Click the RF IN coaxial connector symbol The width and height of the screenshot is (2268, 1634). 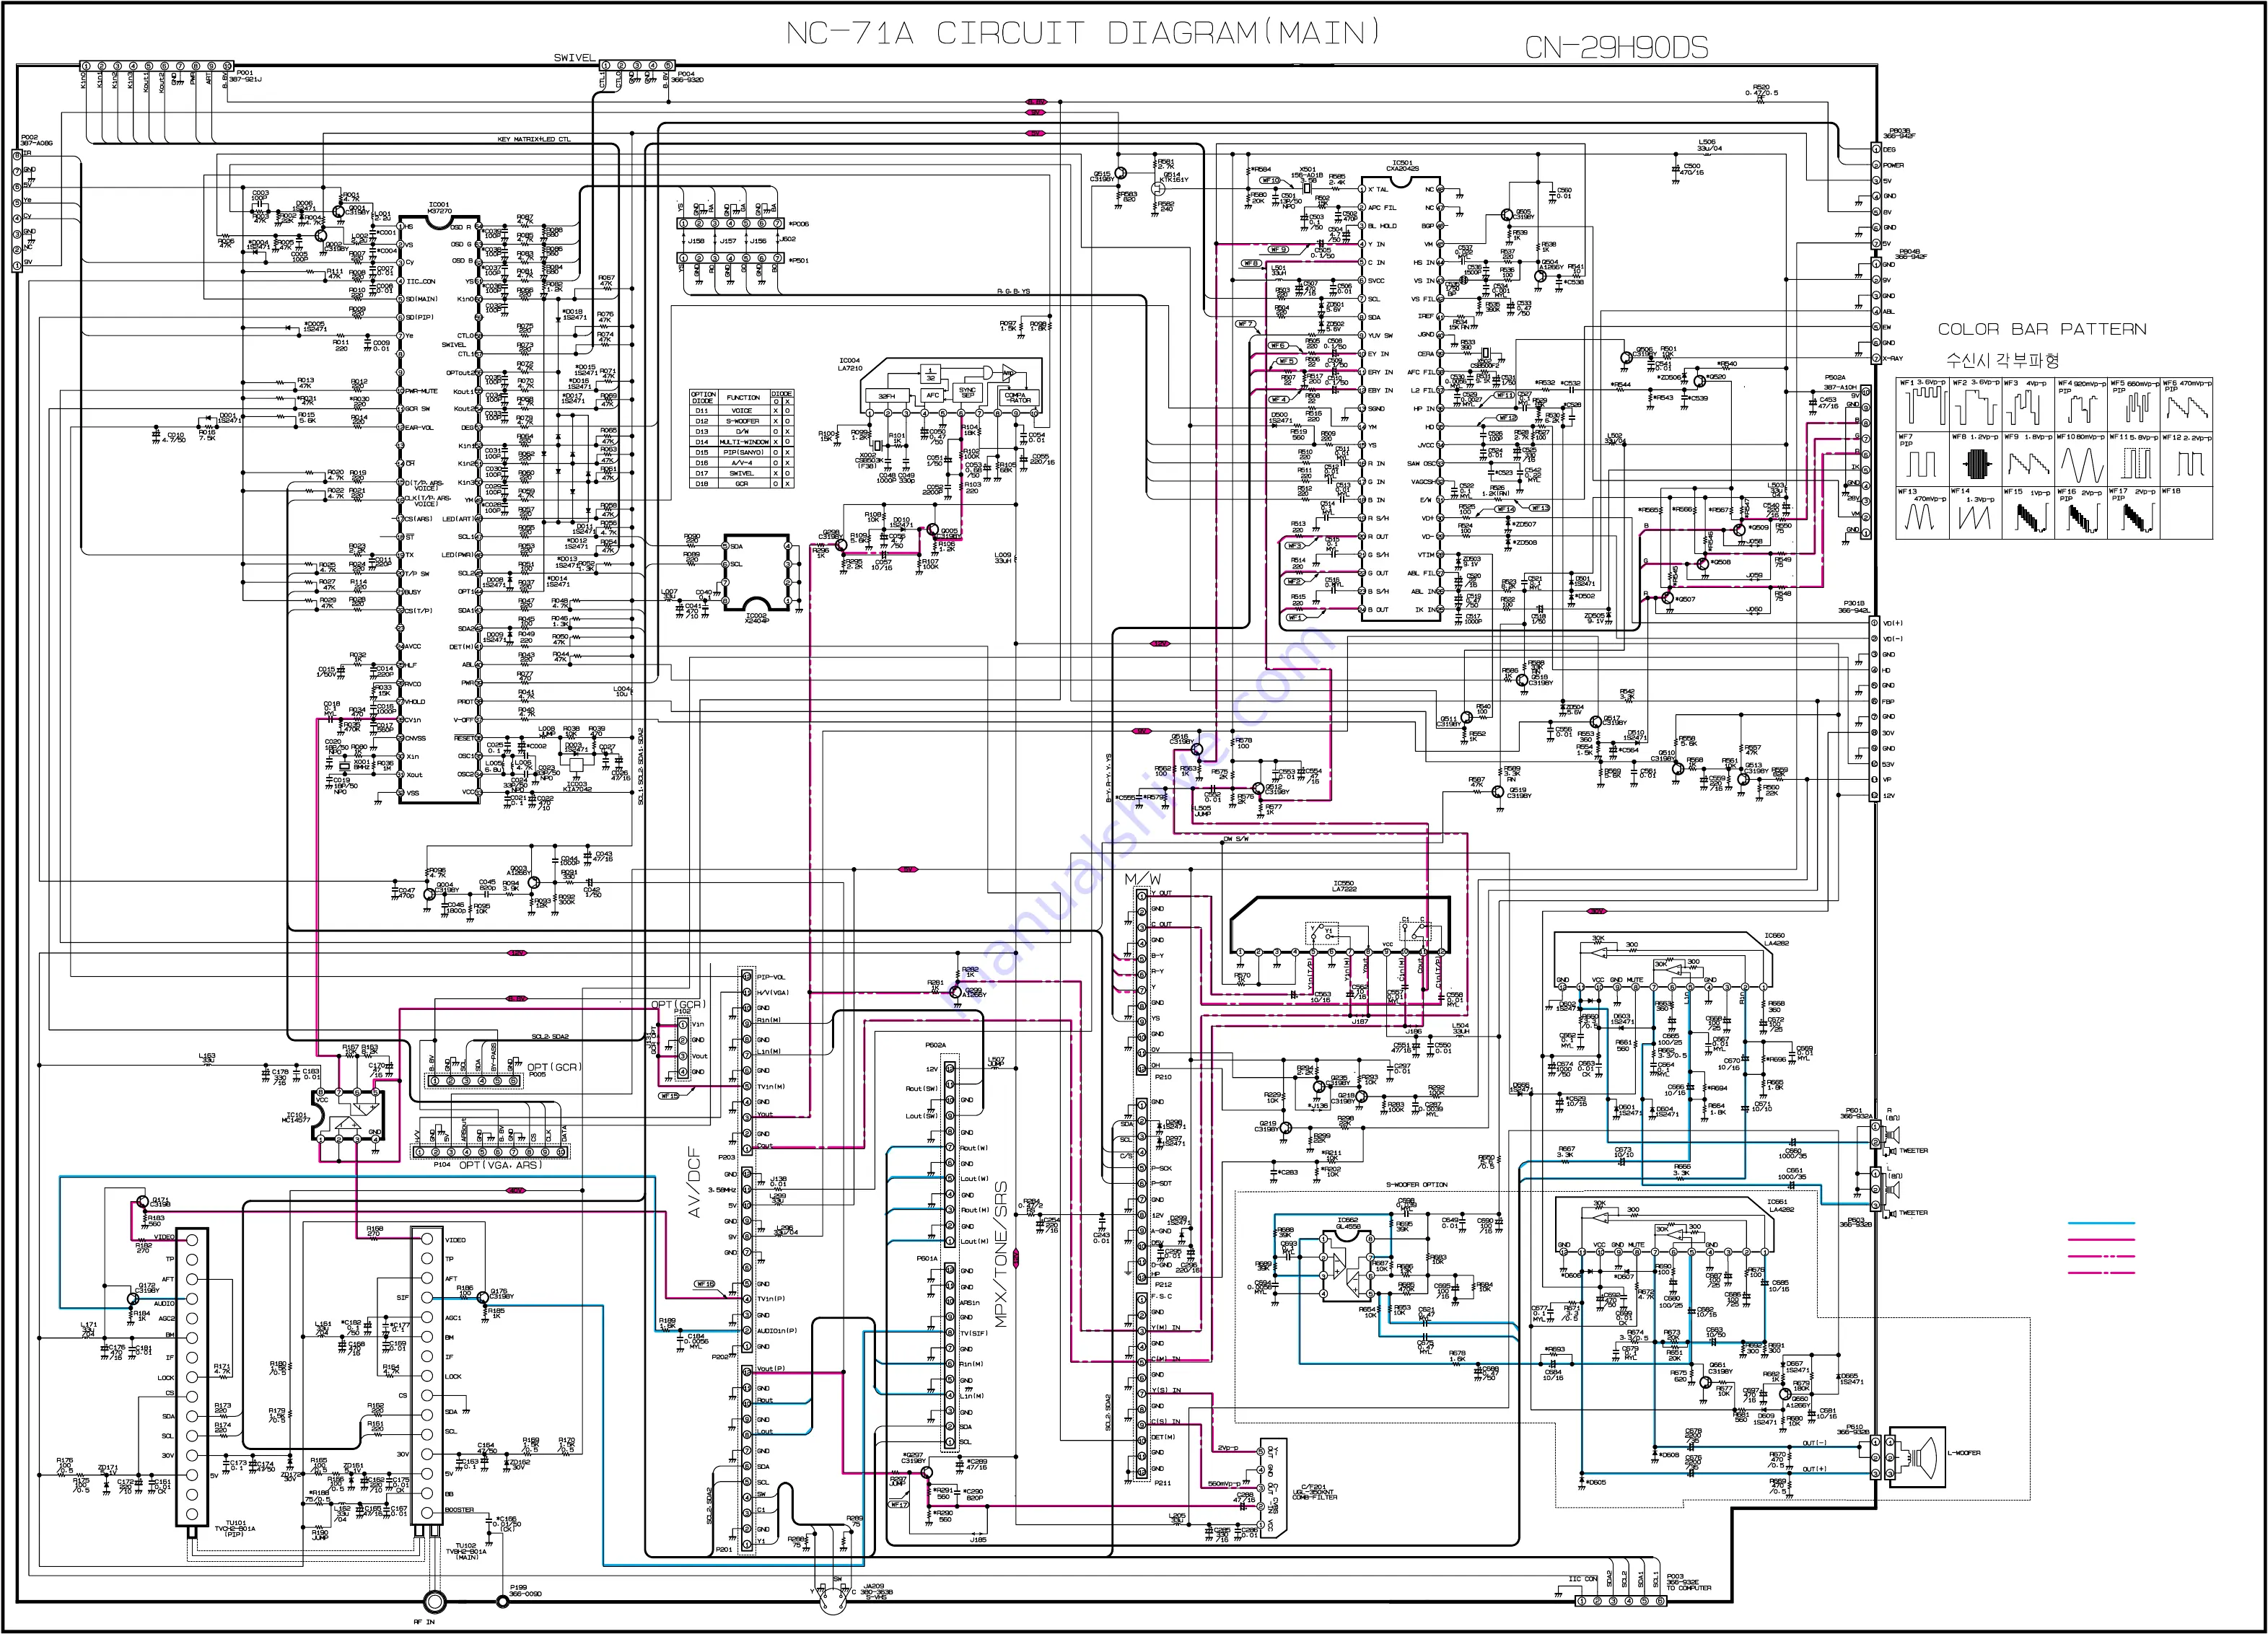tap(434, 1601)
